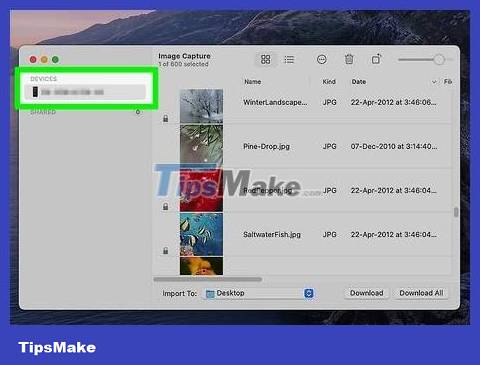Sort by the Date column header
This screenshot has width=480, height=365.
[x=359, y=82]
